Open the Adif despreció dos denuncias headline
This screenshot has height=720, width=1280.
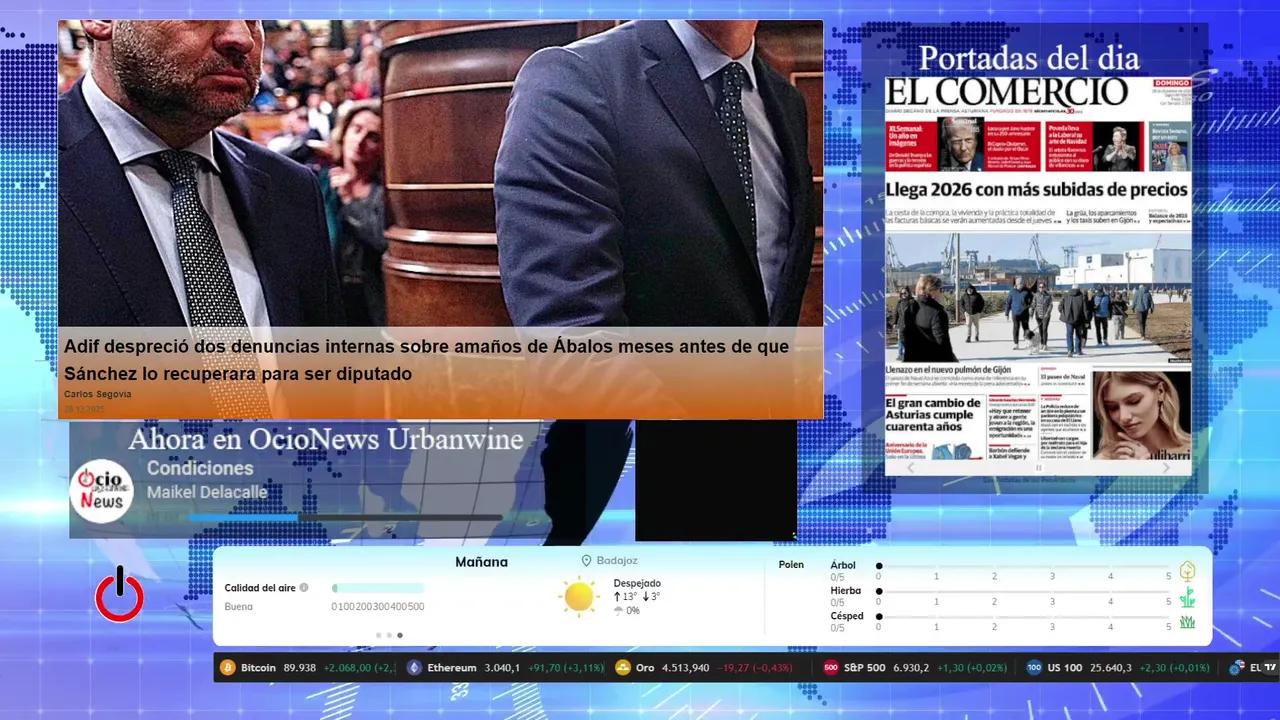click(426, 360)
